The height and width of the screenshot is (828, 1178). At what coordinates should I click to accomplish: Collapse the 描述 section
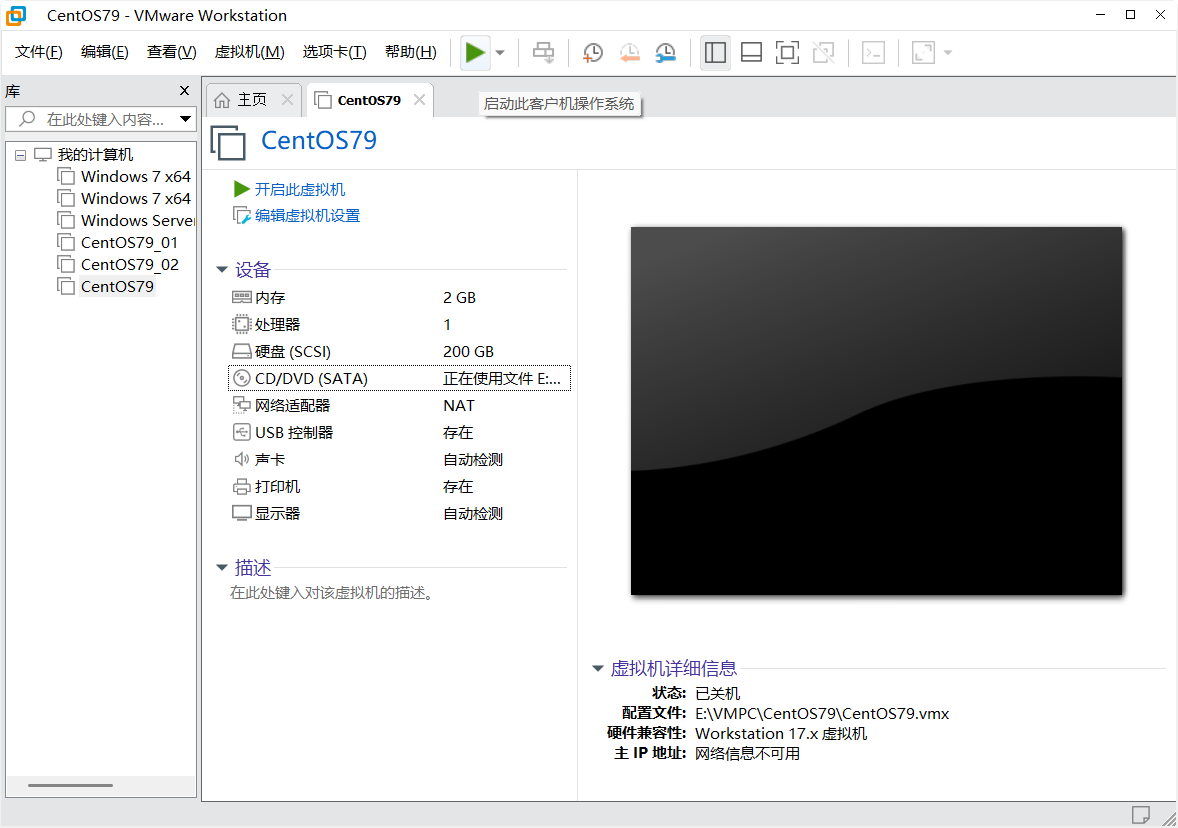222,567
